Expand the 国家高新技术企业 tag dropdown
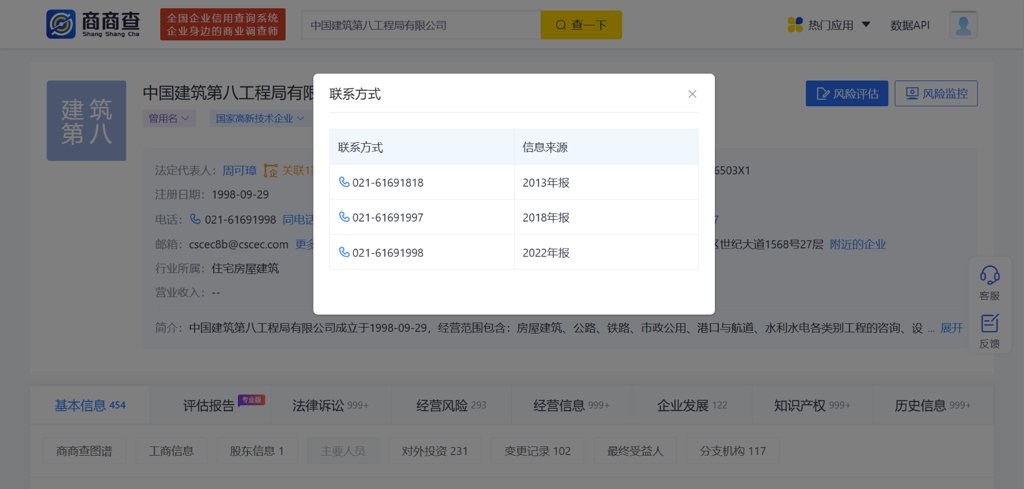This screenshot has height=489, width=1024. tap(261, 119)
